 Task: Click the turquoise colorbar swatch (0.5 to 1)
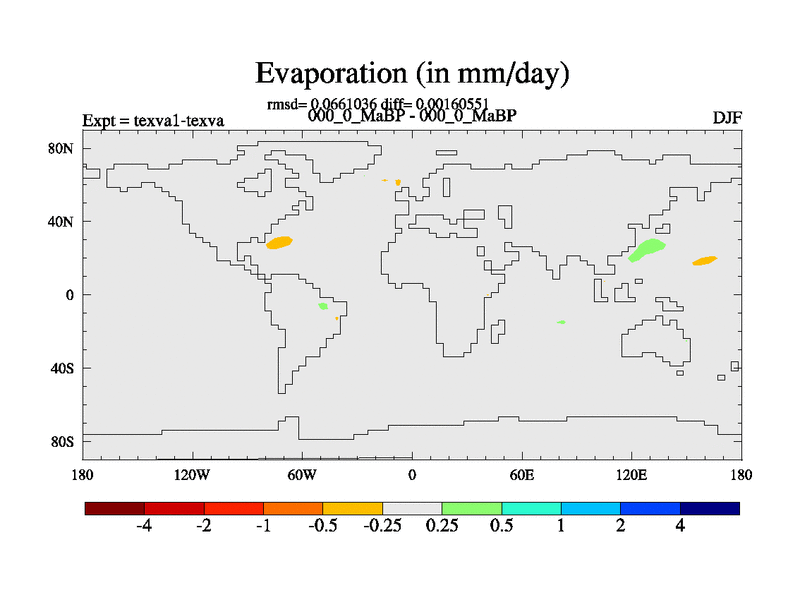531,509
